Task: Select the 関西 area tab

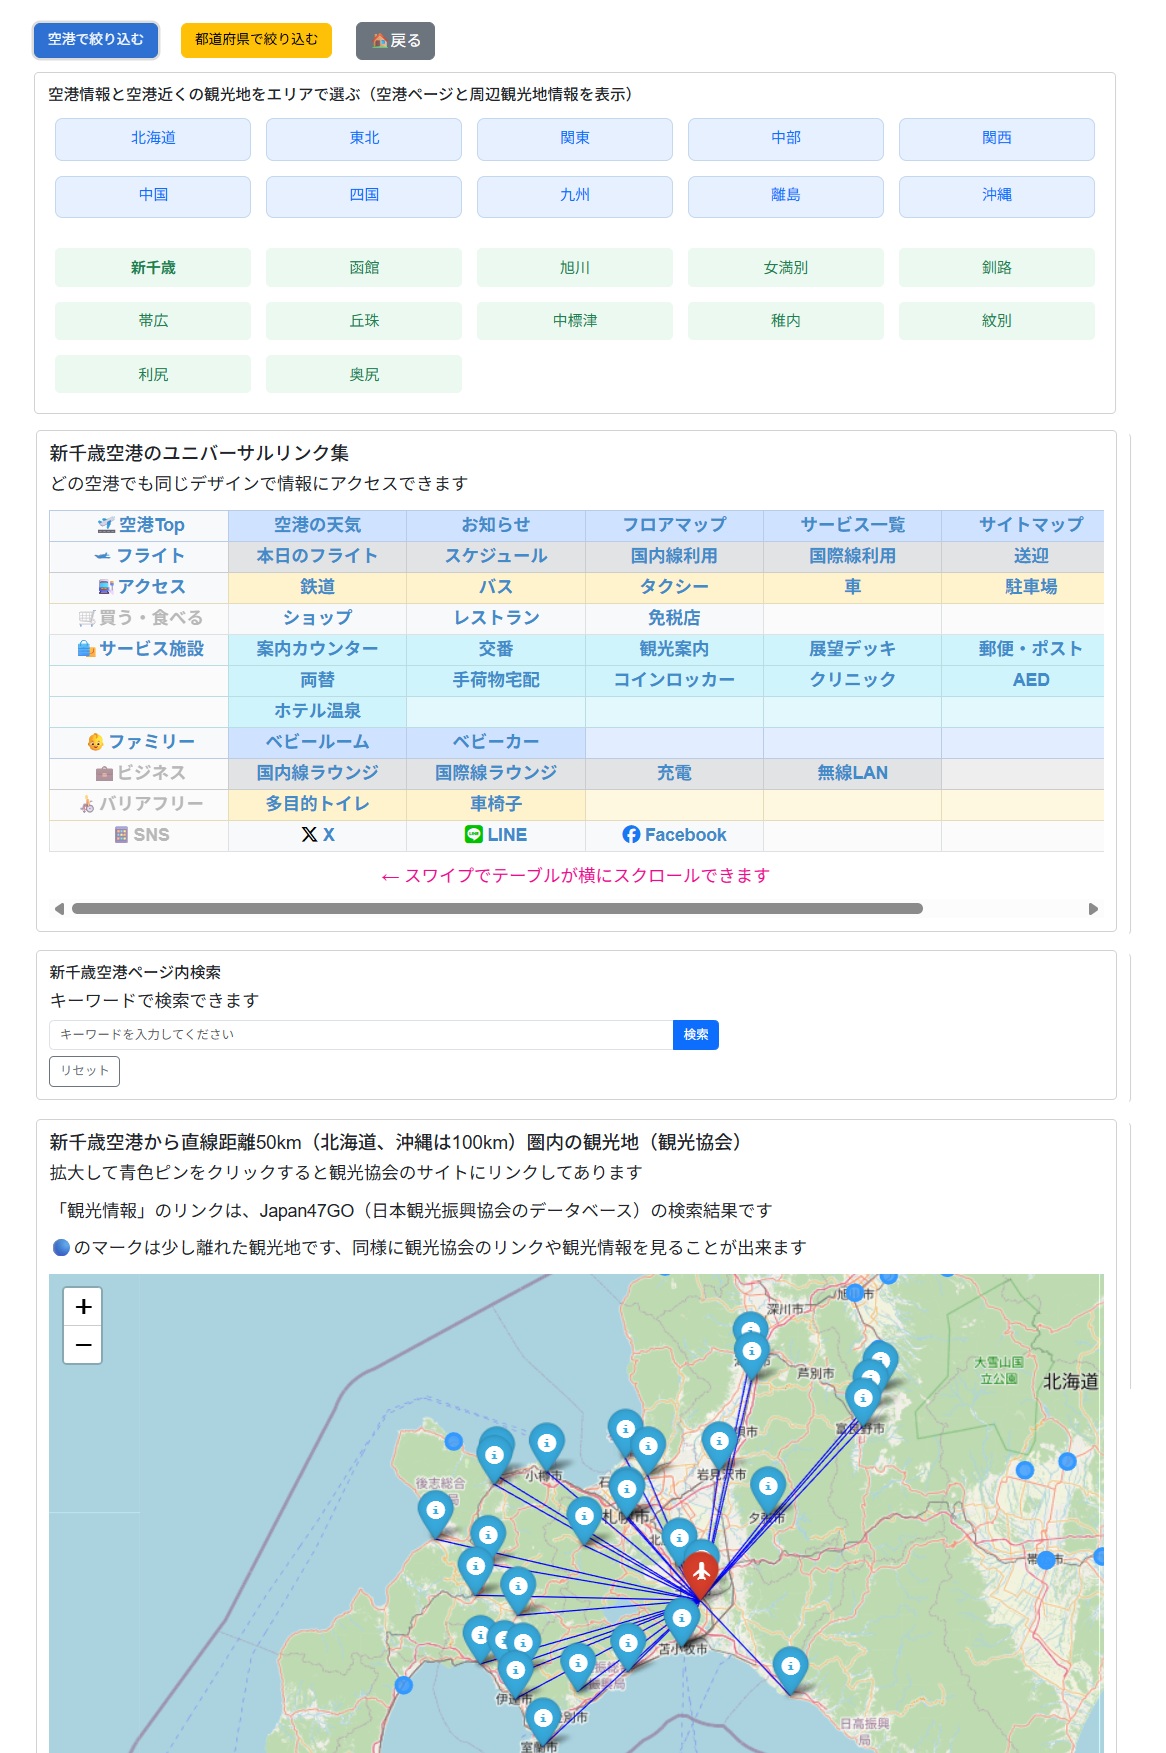Action: tap(997, 139)
